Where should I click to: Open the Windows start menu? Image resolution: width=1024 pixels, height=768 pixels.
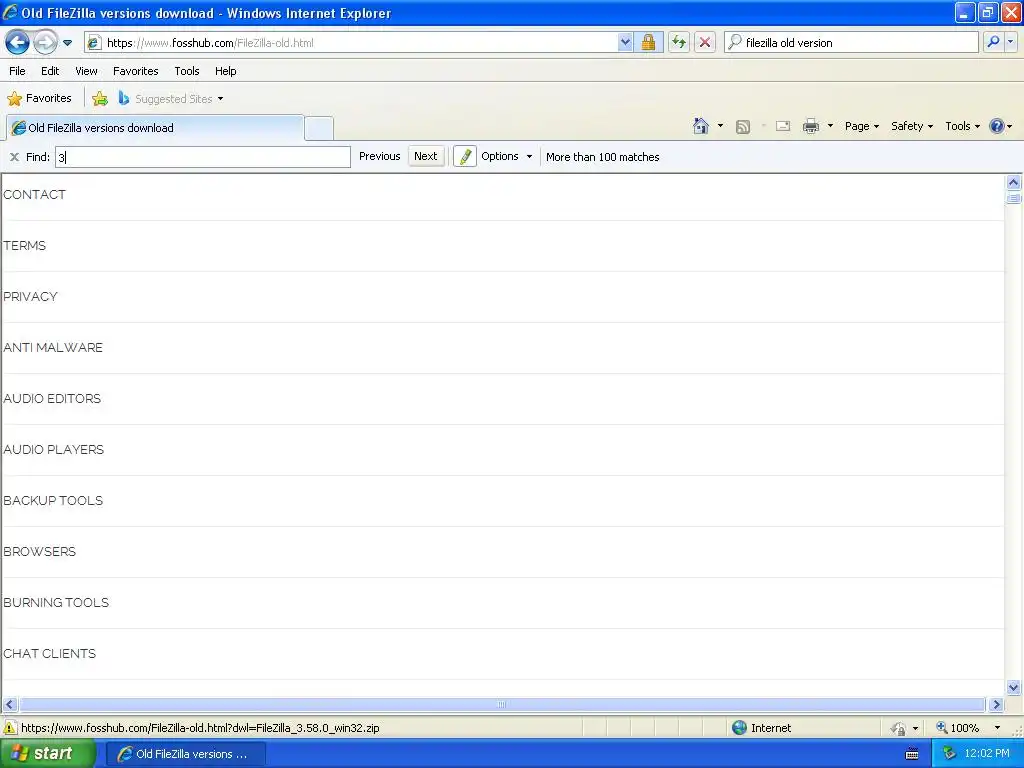(47, 754)
